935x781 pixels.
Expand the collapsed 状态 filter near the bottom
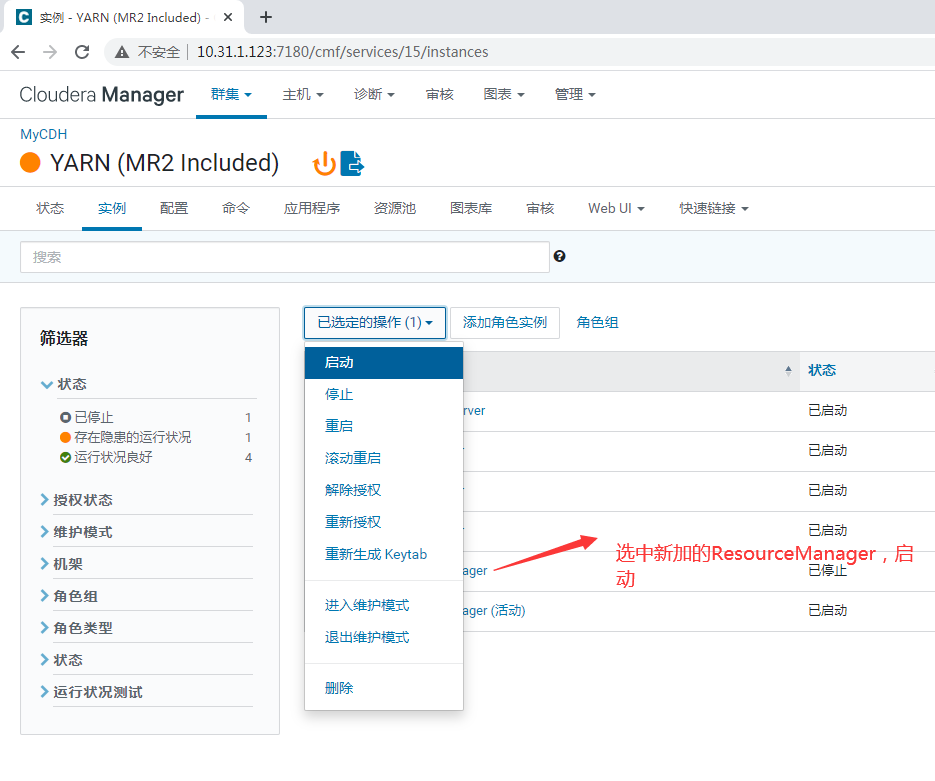click(x=61, y=660)
